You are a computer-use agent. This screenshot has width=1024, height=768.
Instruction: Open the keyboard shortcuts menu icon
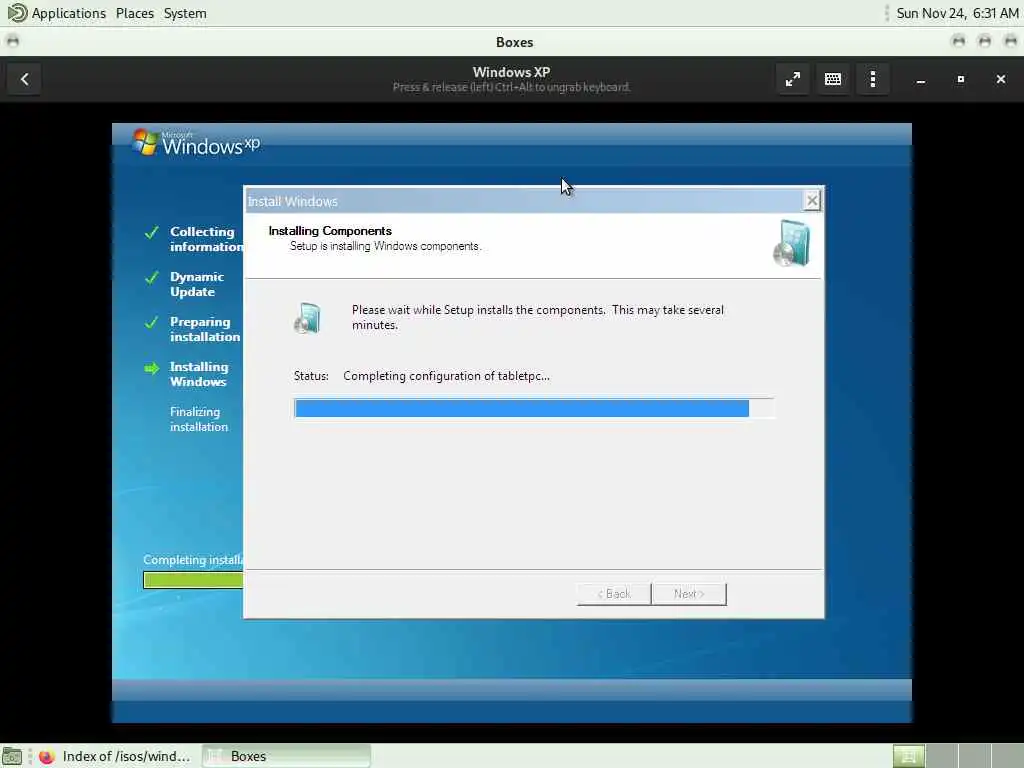pos(833,79)
